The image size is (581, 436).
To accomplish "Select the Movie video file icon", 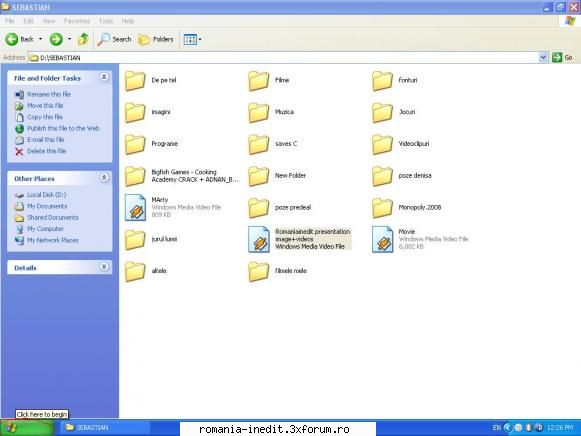I will [382, 239].
